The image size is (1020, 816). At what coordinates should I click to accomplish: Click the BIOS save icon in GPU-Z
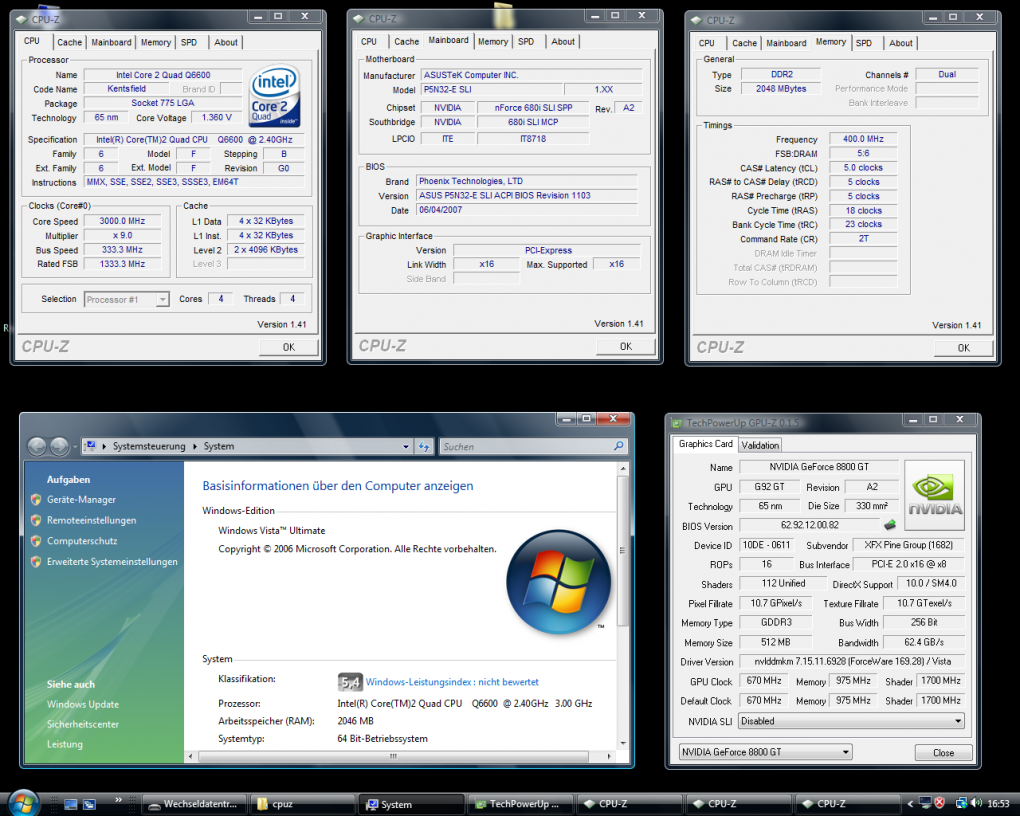pyautogui.click(x=890, y=524)
